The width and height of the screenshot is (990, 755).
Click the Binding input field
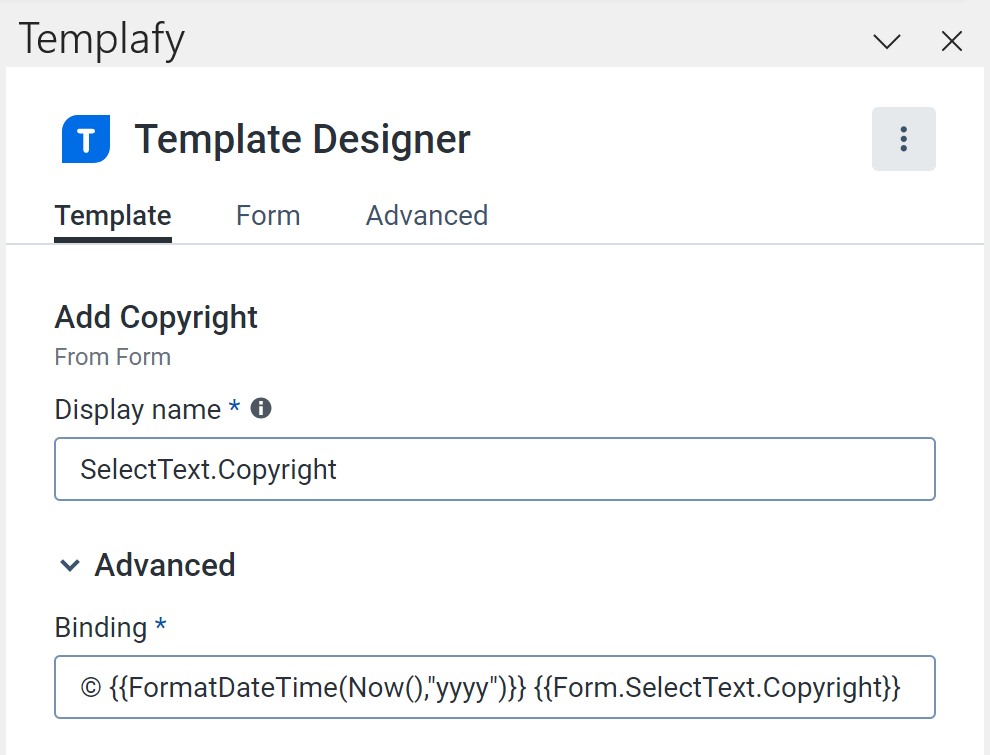494,687
